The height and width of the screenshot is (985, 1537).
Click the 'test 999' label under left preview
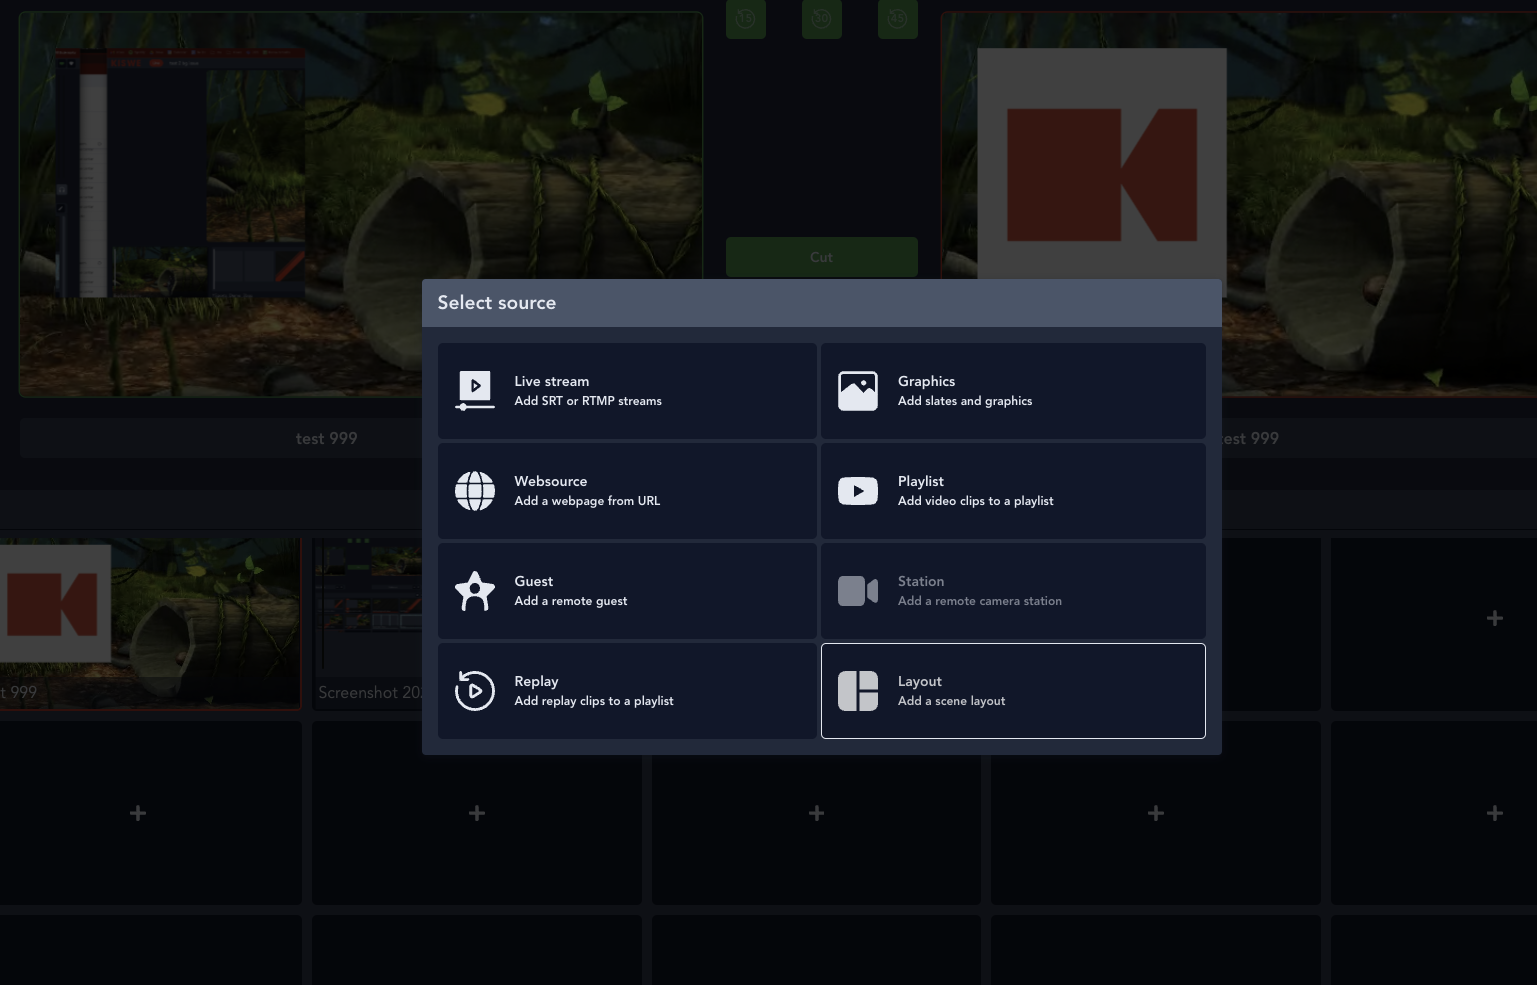point(326,438)
